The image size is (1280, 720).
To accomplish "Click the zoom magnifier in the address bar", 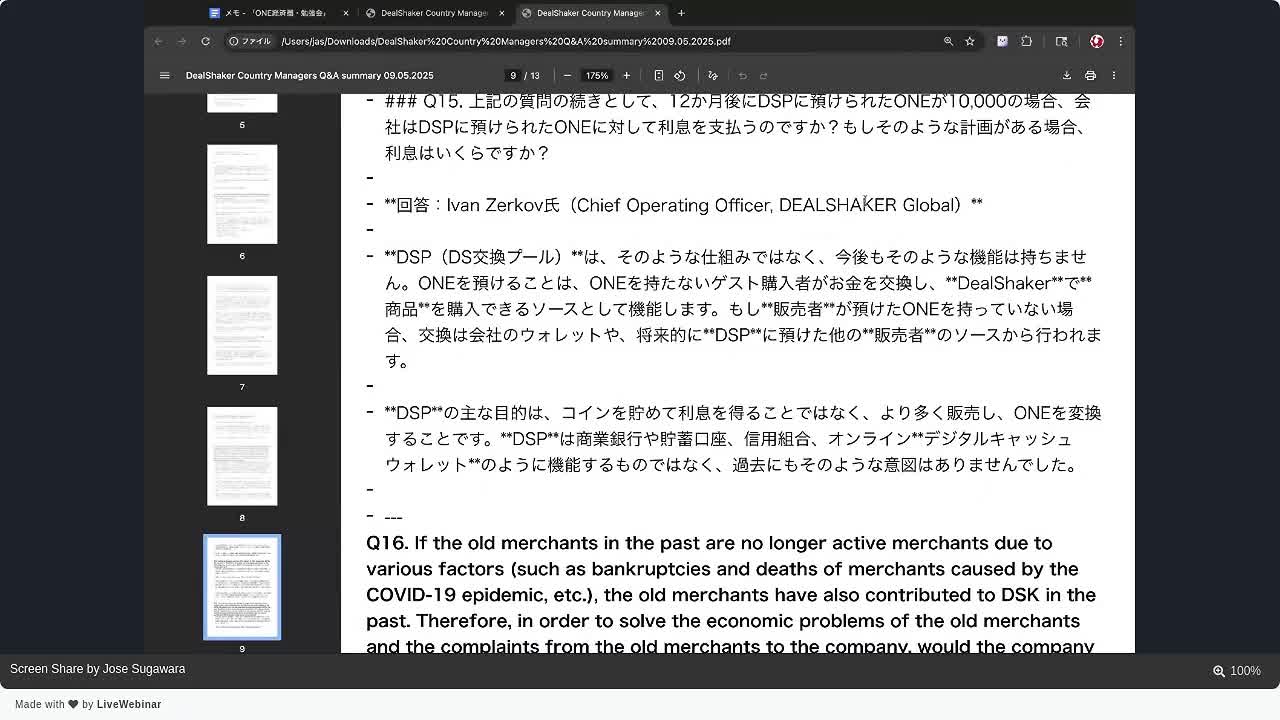I will [948, 41].
